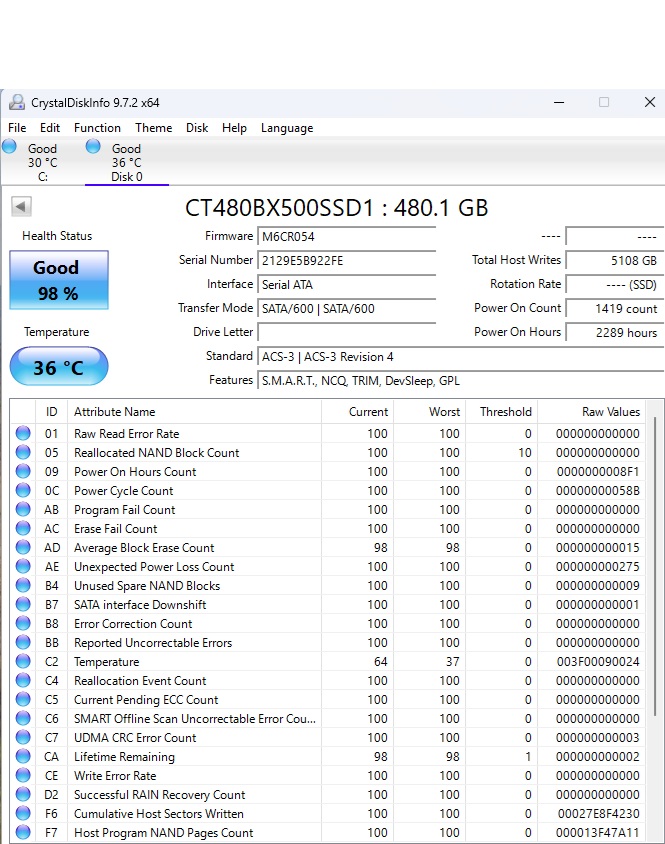Viewport: 665px width, 844px height.
Task: Click the Good 98 % health status button
Action: pos(59,280)
